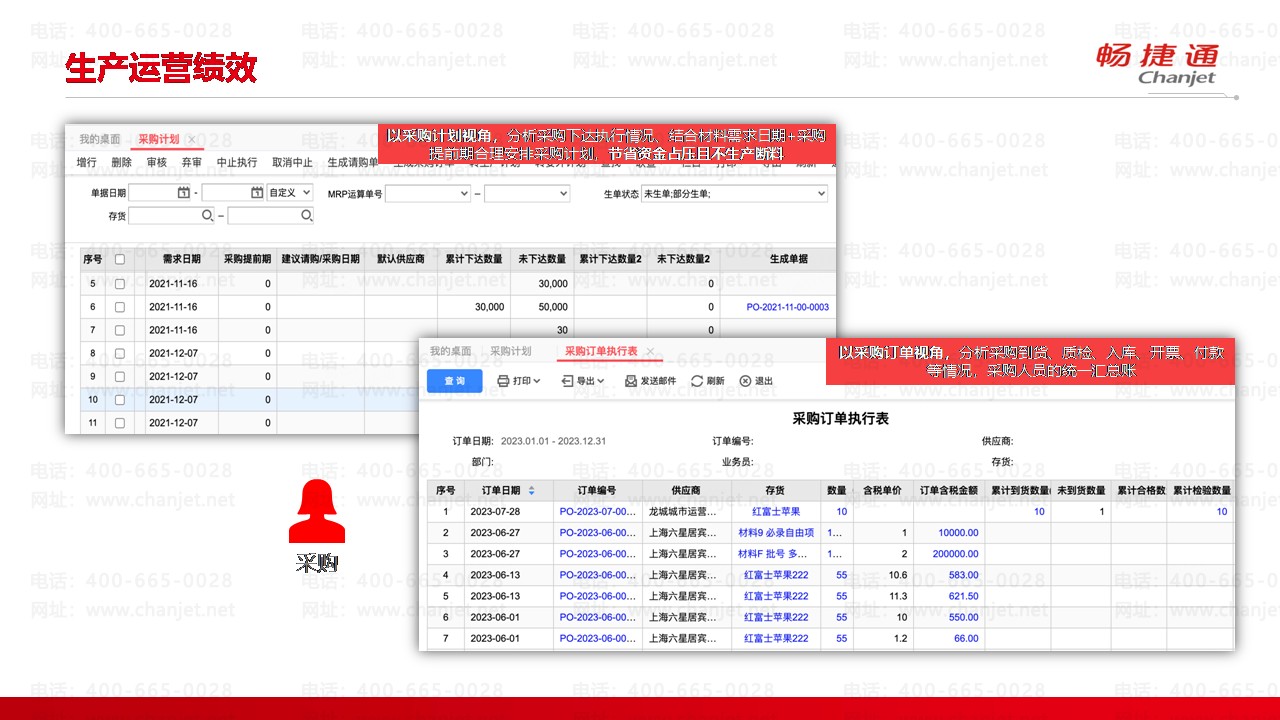This screenshot has width=1280, height=720.
Task: Open the 单据日期 start date calendar icon
Action: coord(183,192)
